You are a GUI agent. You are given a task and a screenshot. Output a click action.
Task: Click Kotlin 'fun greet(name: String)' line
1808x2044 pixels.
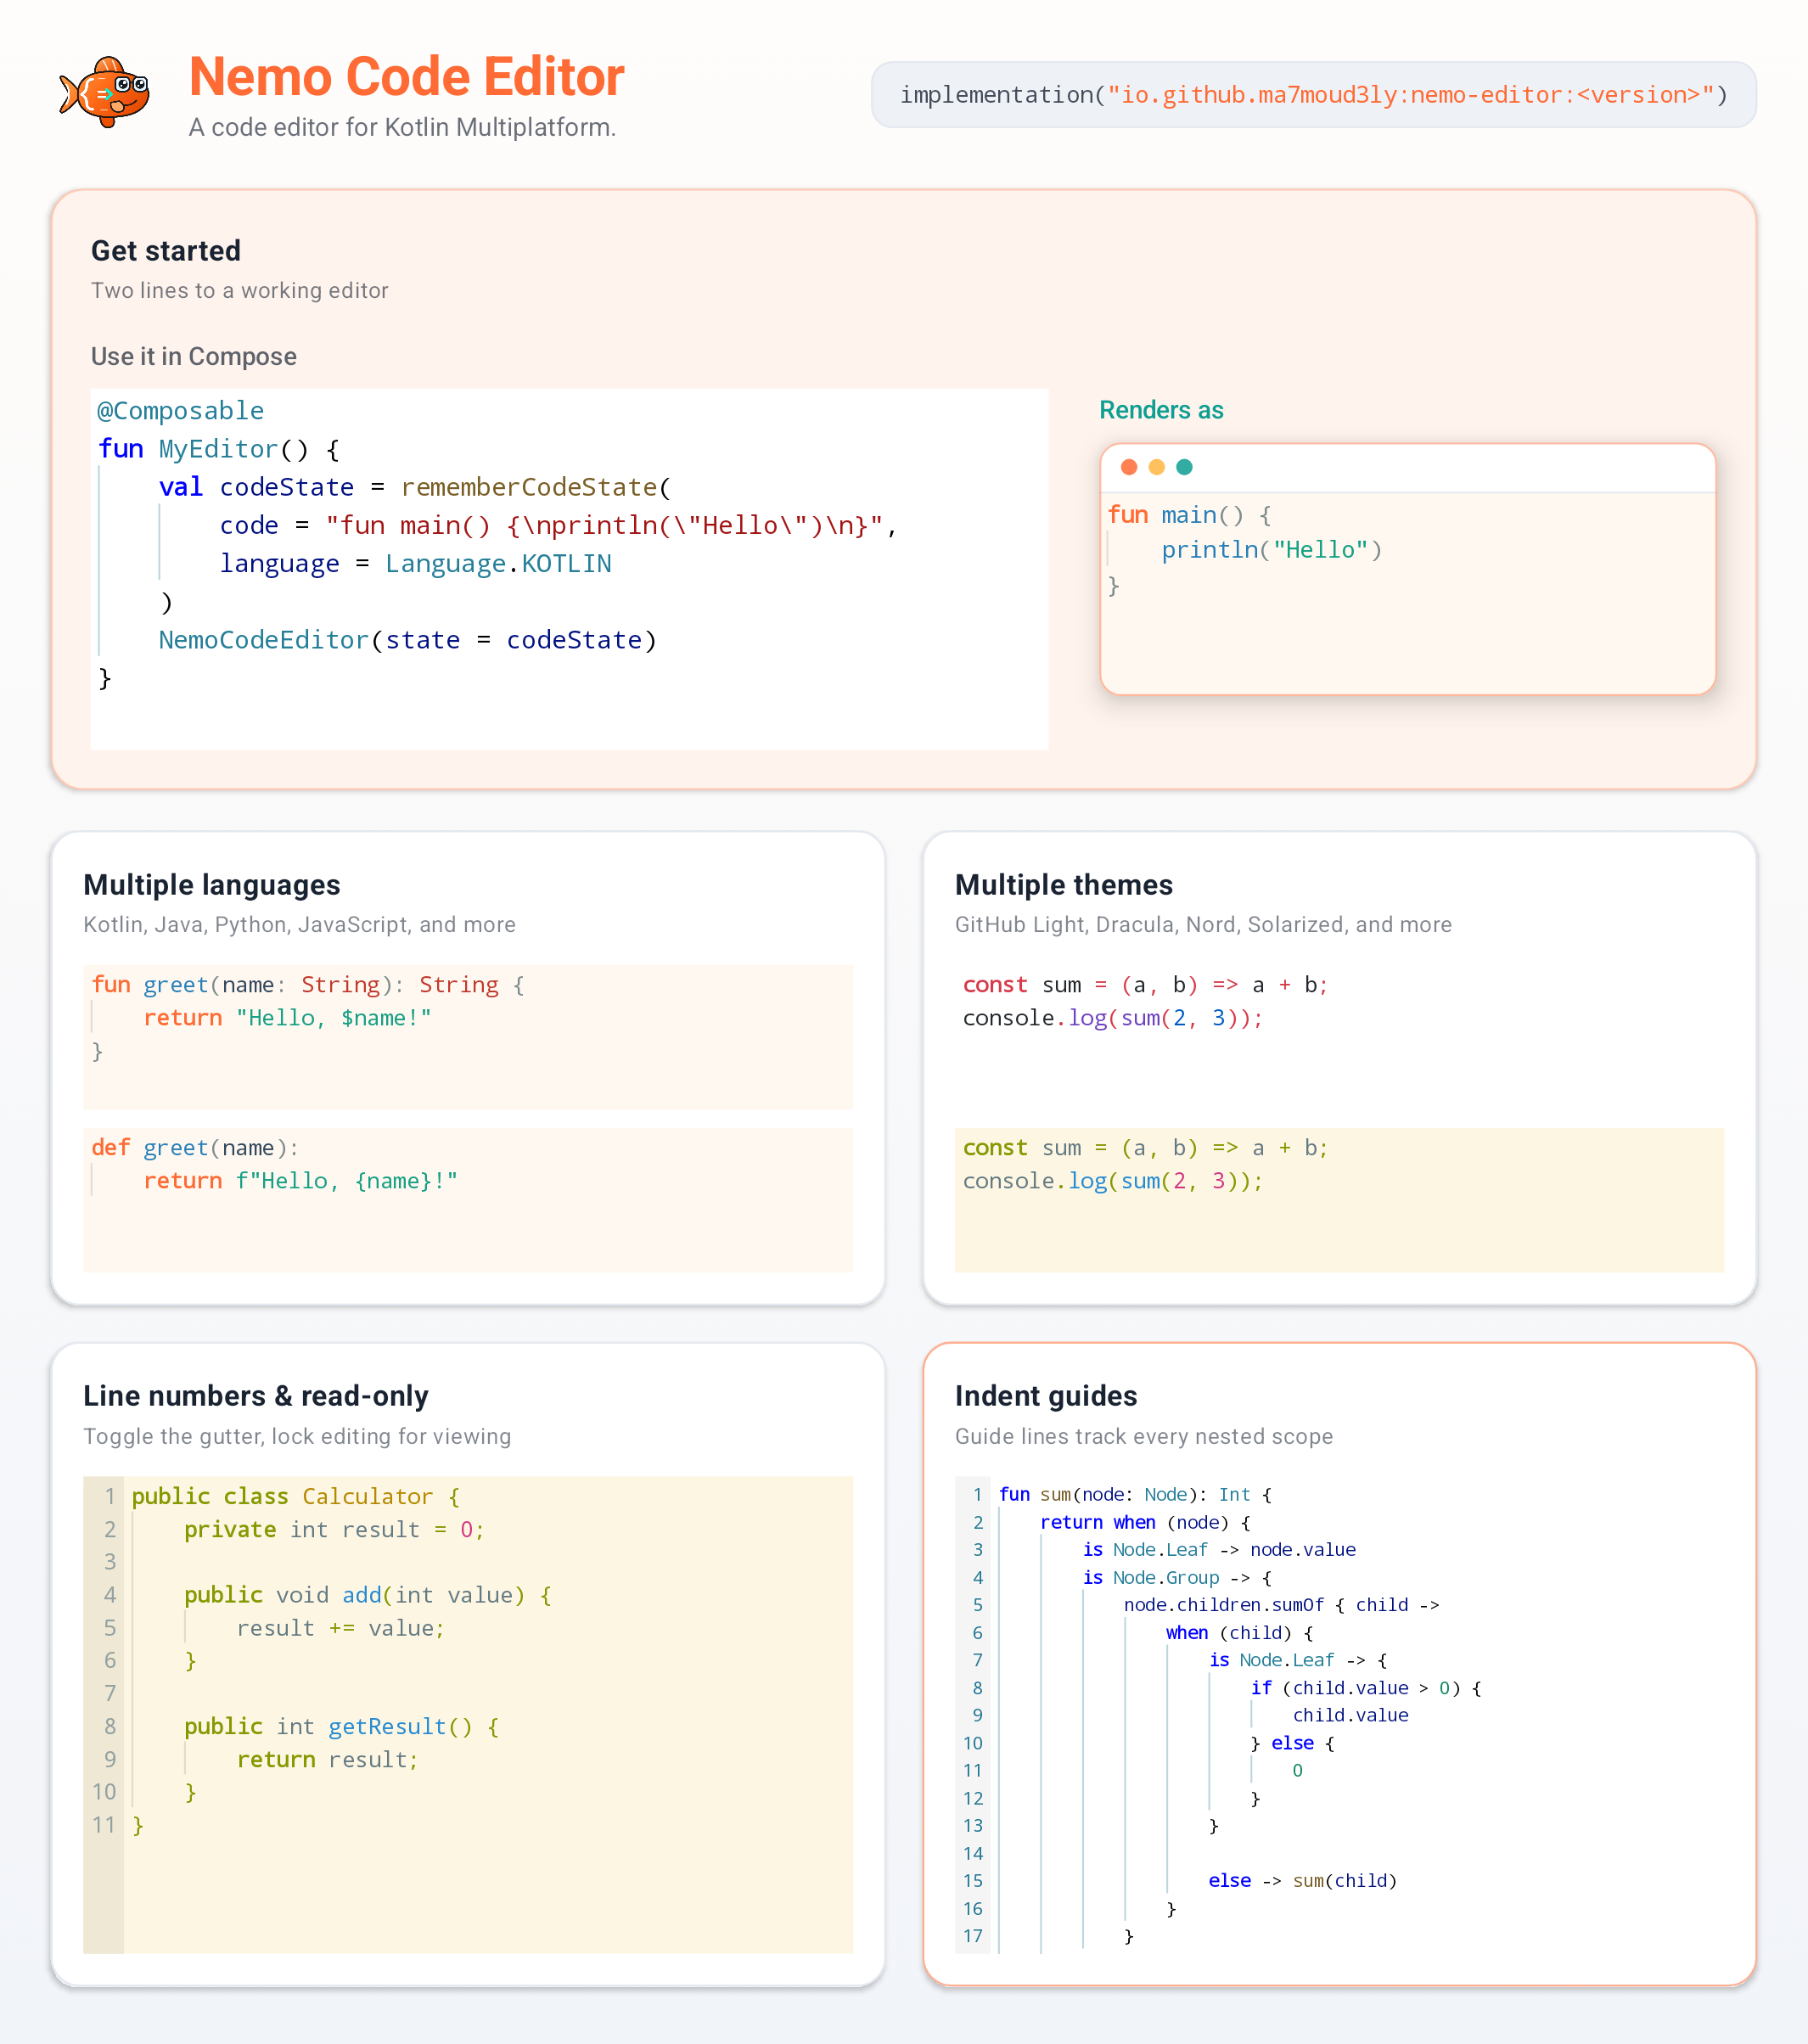pyautogui.click(x=308, y=985)
